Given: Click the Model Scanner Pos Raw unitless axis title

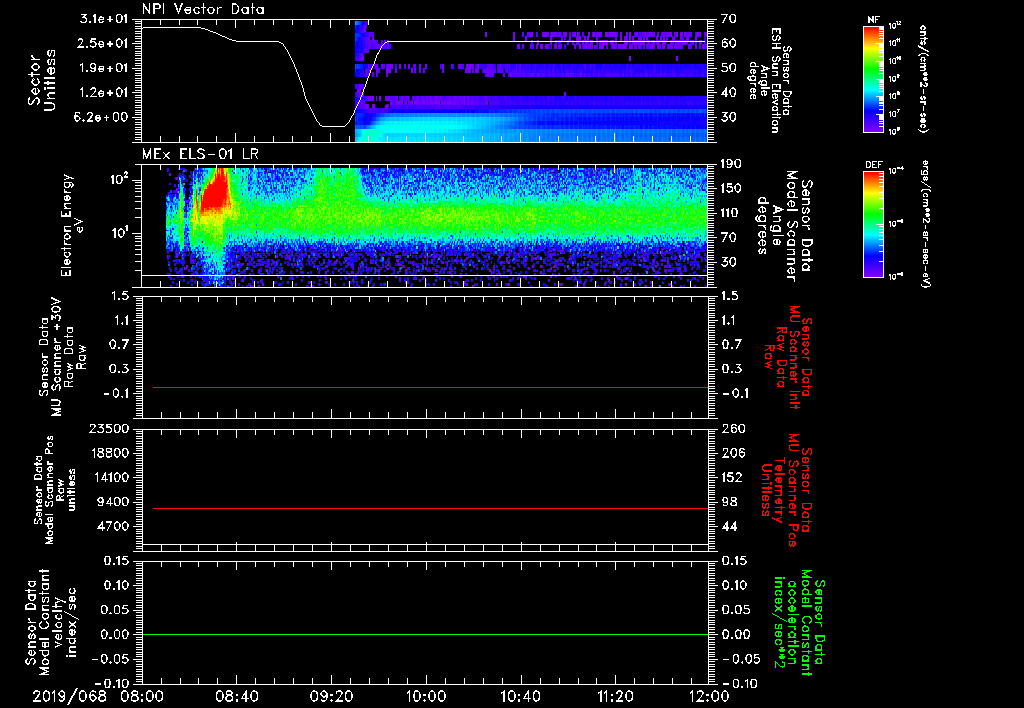Looking at the screenshot, I should pos(55,489).
